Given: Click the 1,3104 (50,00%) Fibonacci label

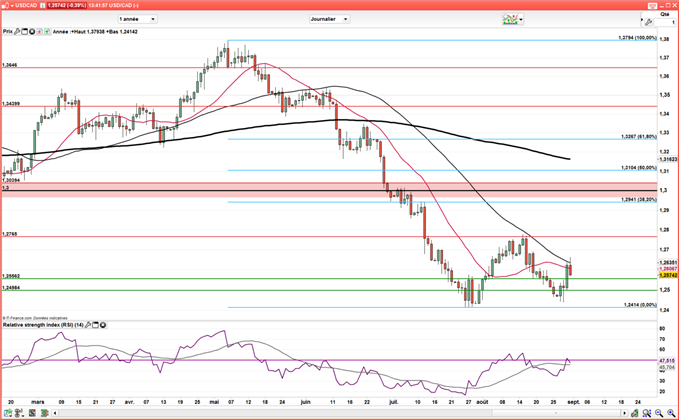Looking at the screenshot, I should point(639,168).
